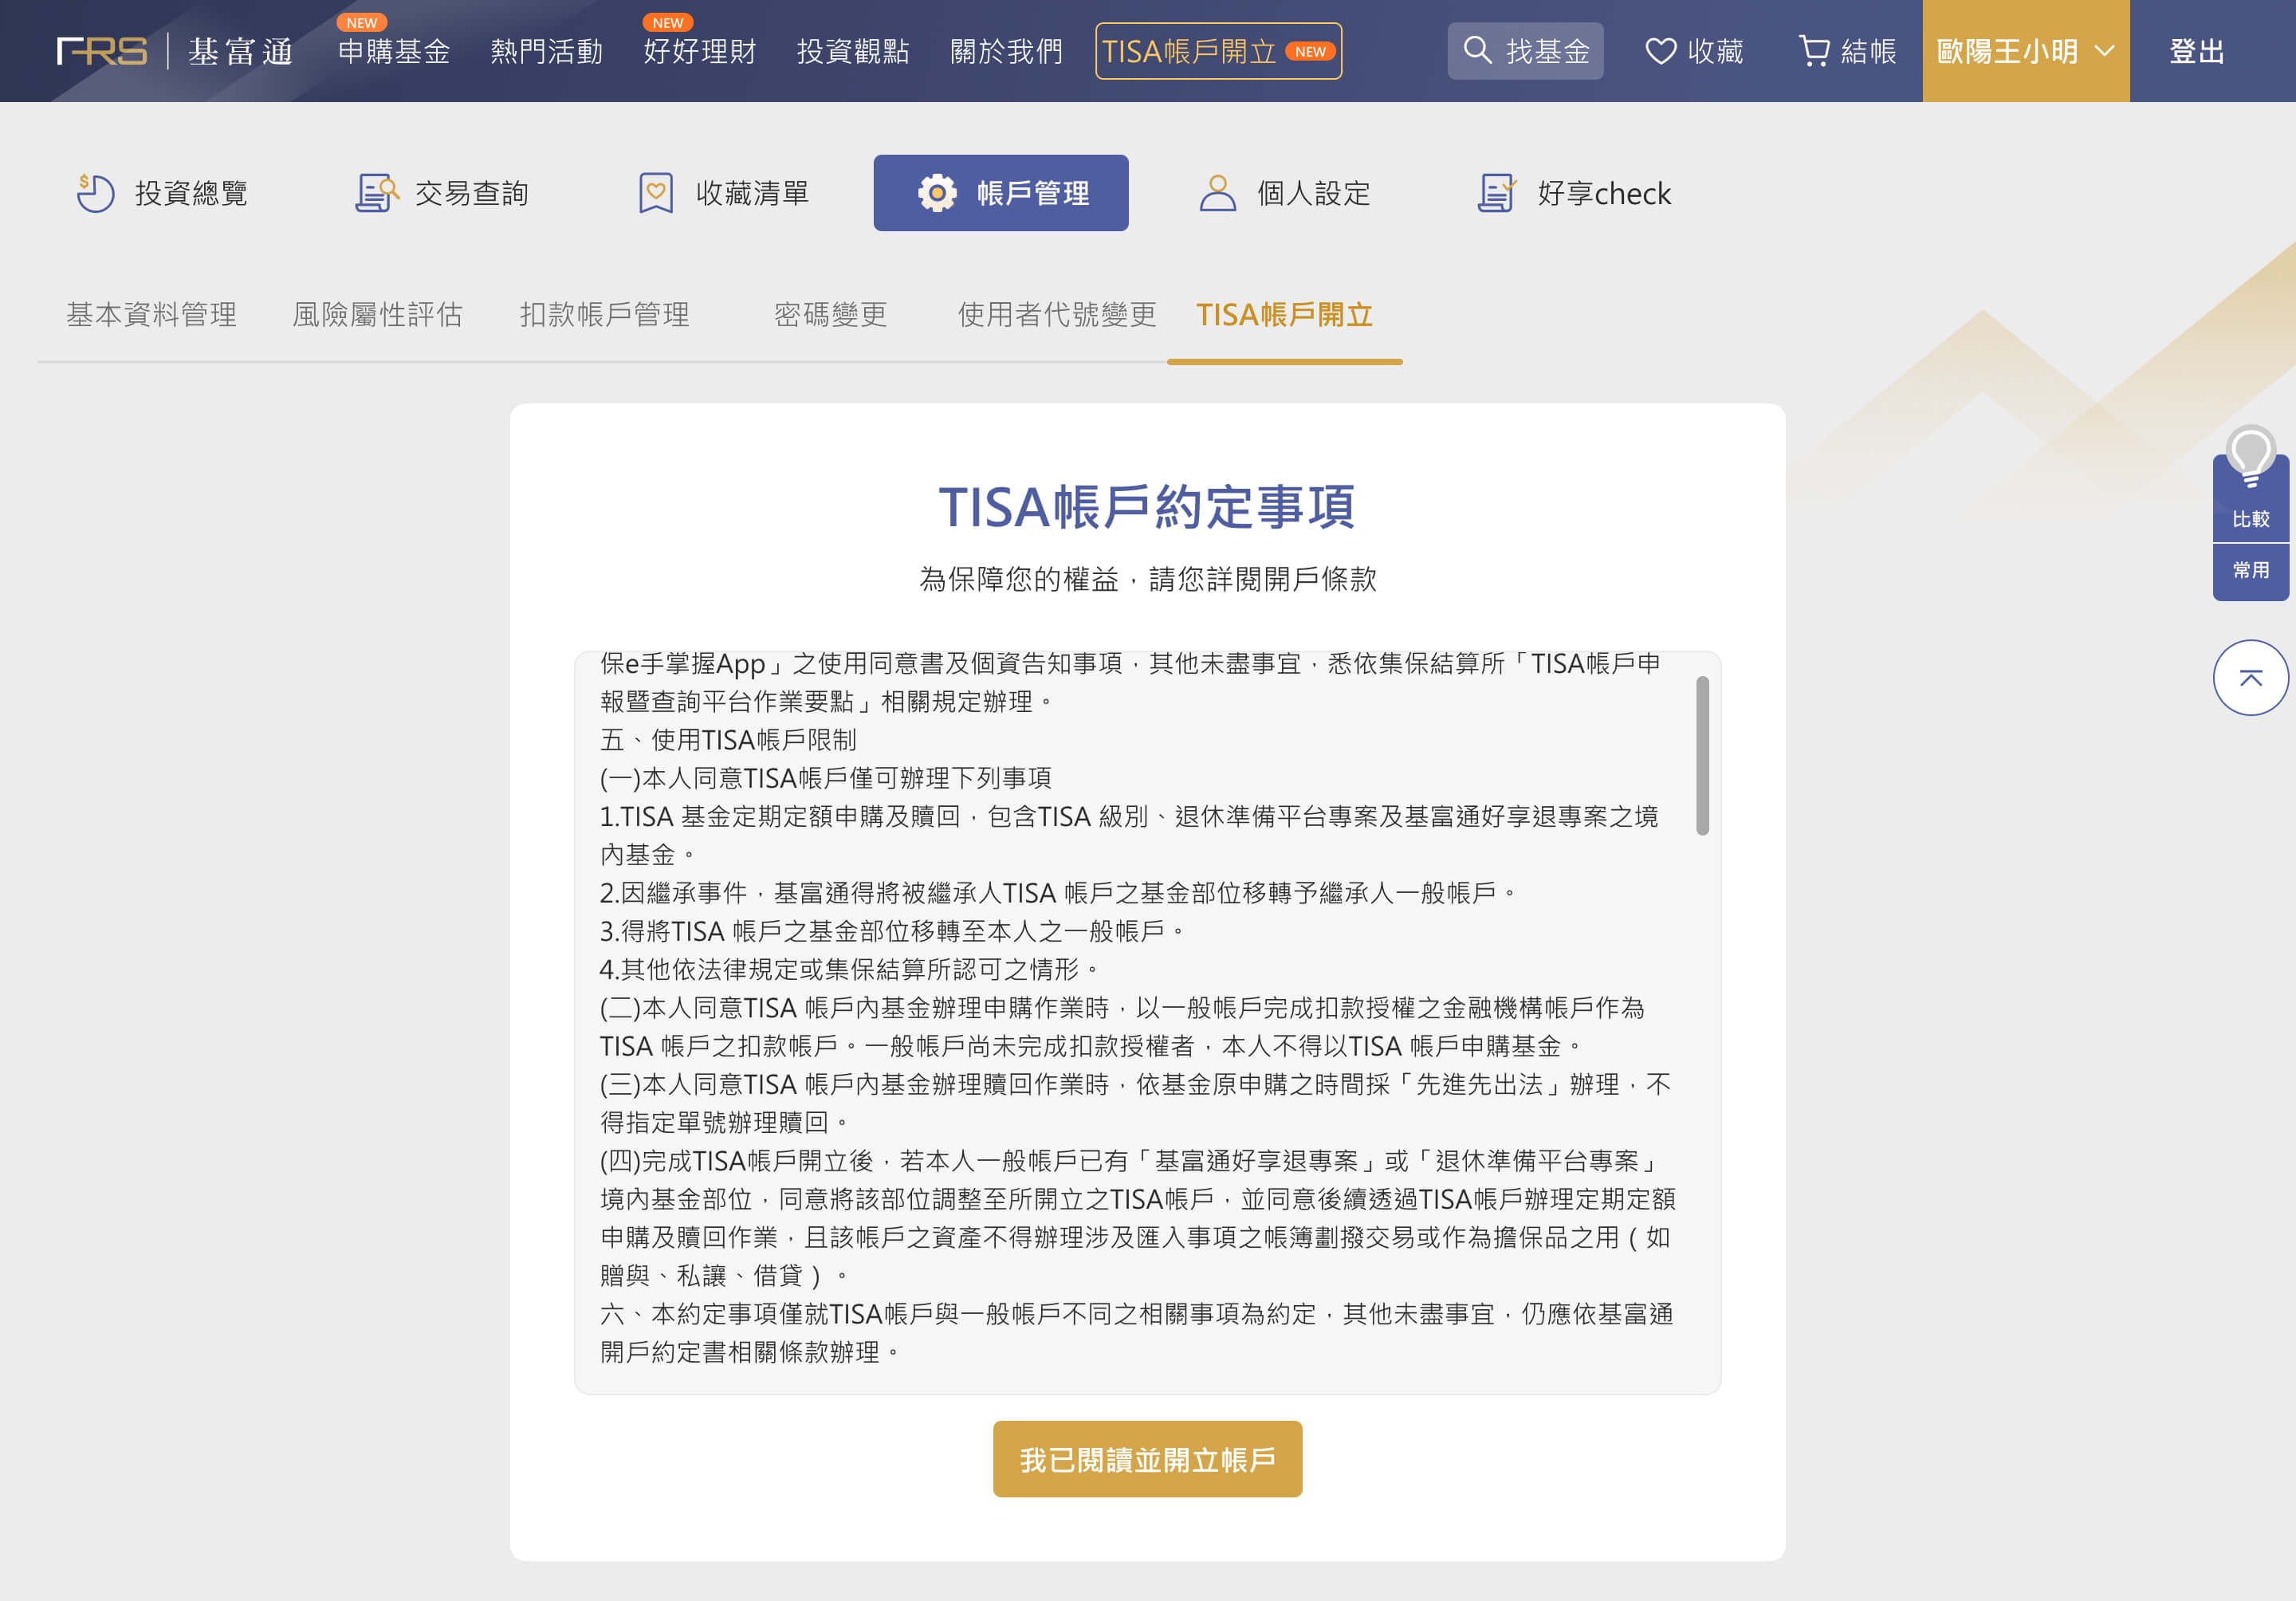Switch to 基本資料管理 tab
The height and width of the screenshot is (1601, 2296).
151,315
